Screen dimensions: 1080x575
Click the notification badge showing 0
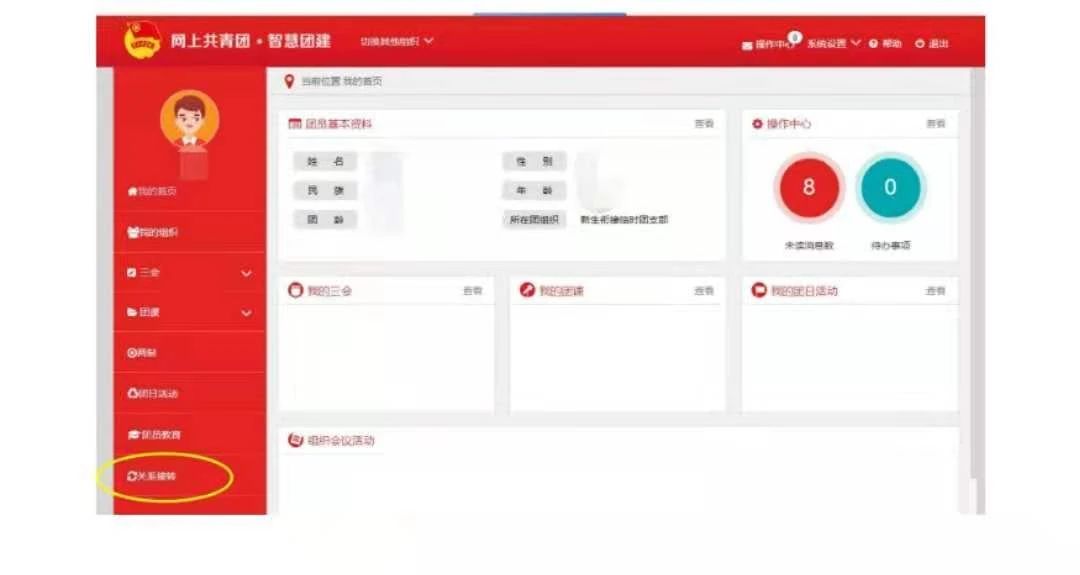[795, 37]
